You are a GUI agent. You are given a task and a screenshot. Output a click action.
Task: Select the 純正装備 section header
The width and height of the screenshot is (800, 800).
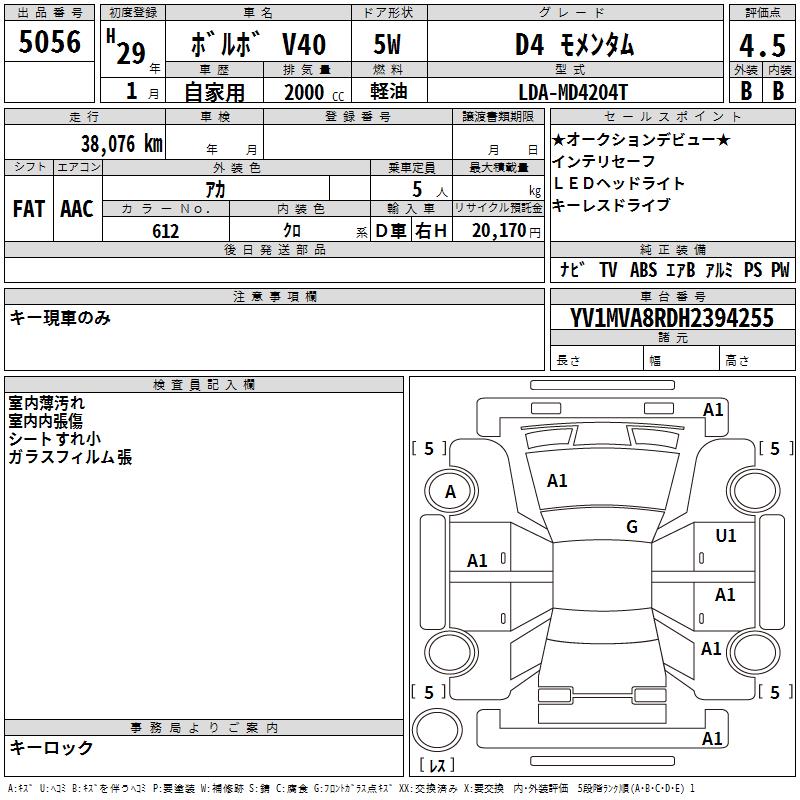click(x=672, y=249)
